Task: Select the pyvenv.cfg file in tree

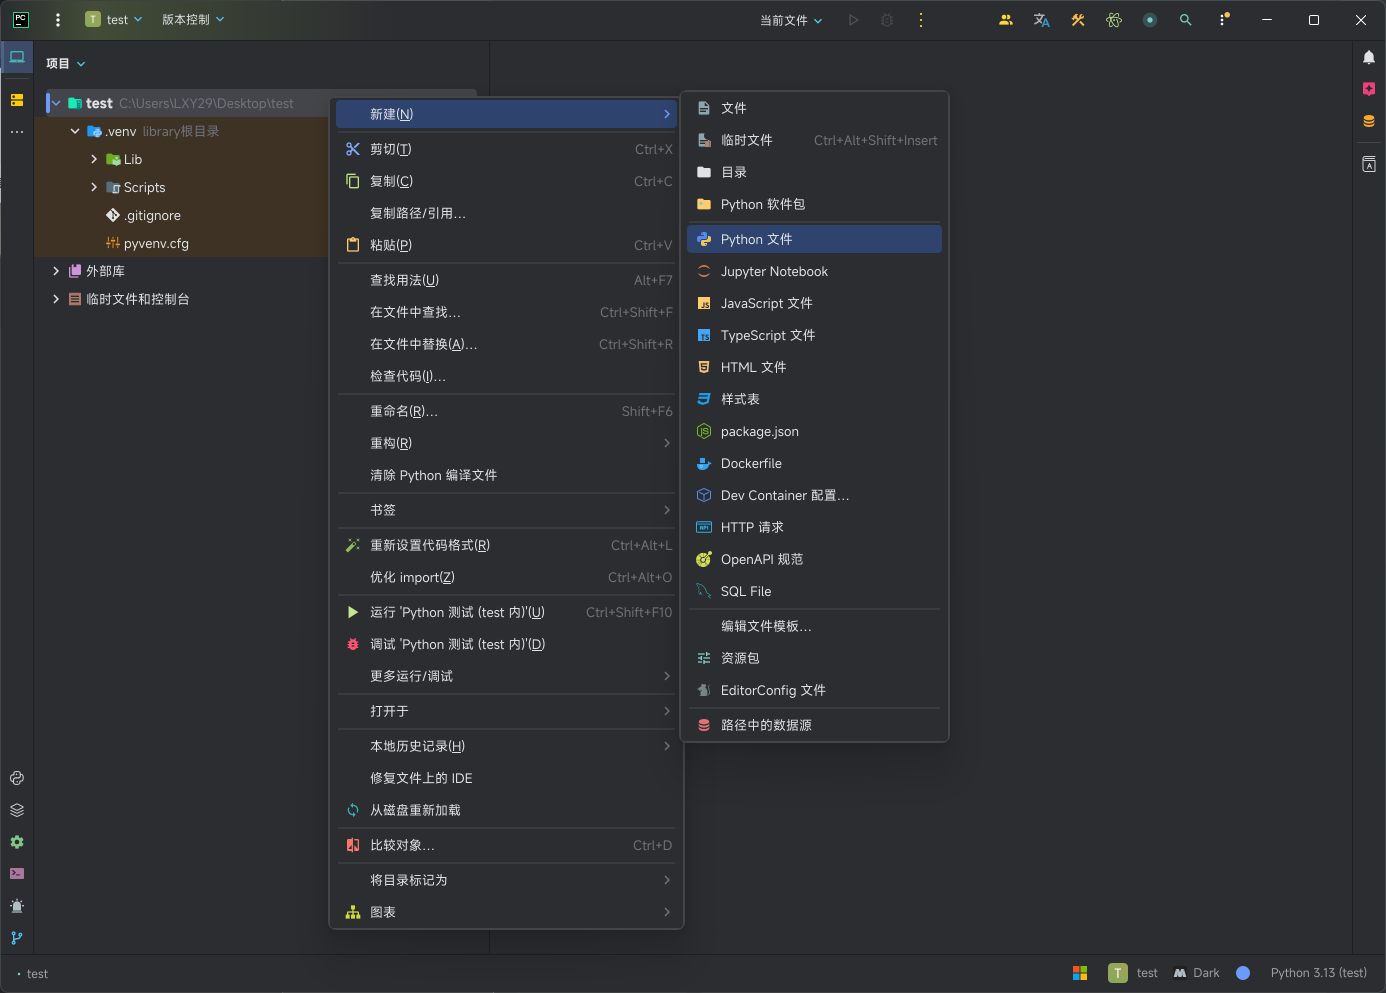Action: pos(156,243)
